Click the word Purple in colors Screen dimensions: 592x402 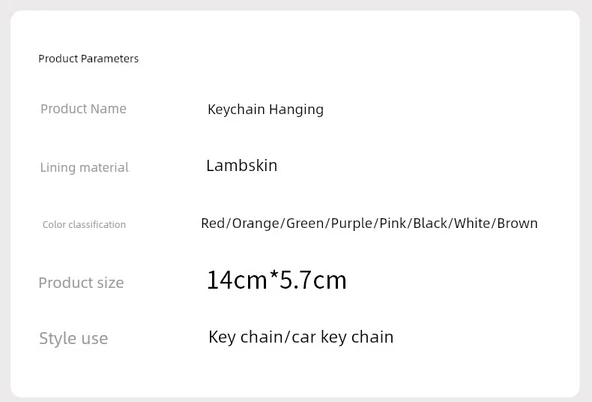click(x=352, y=223)
